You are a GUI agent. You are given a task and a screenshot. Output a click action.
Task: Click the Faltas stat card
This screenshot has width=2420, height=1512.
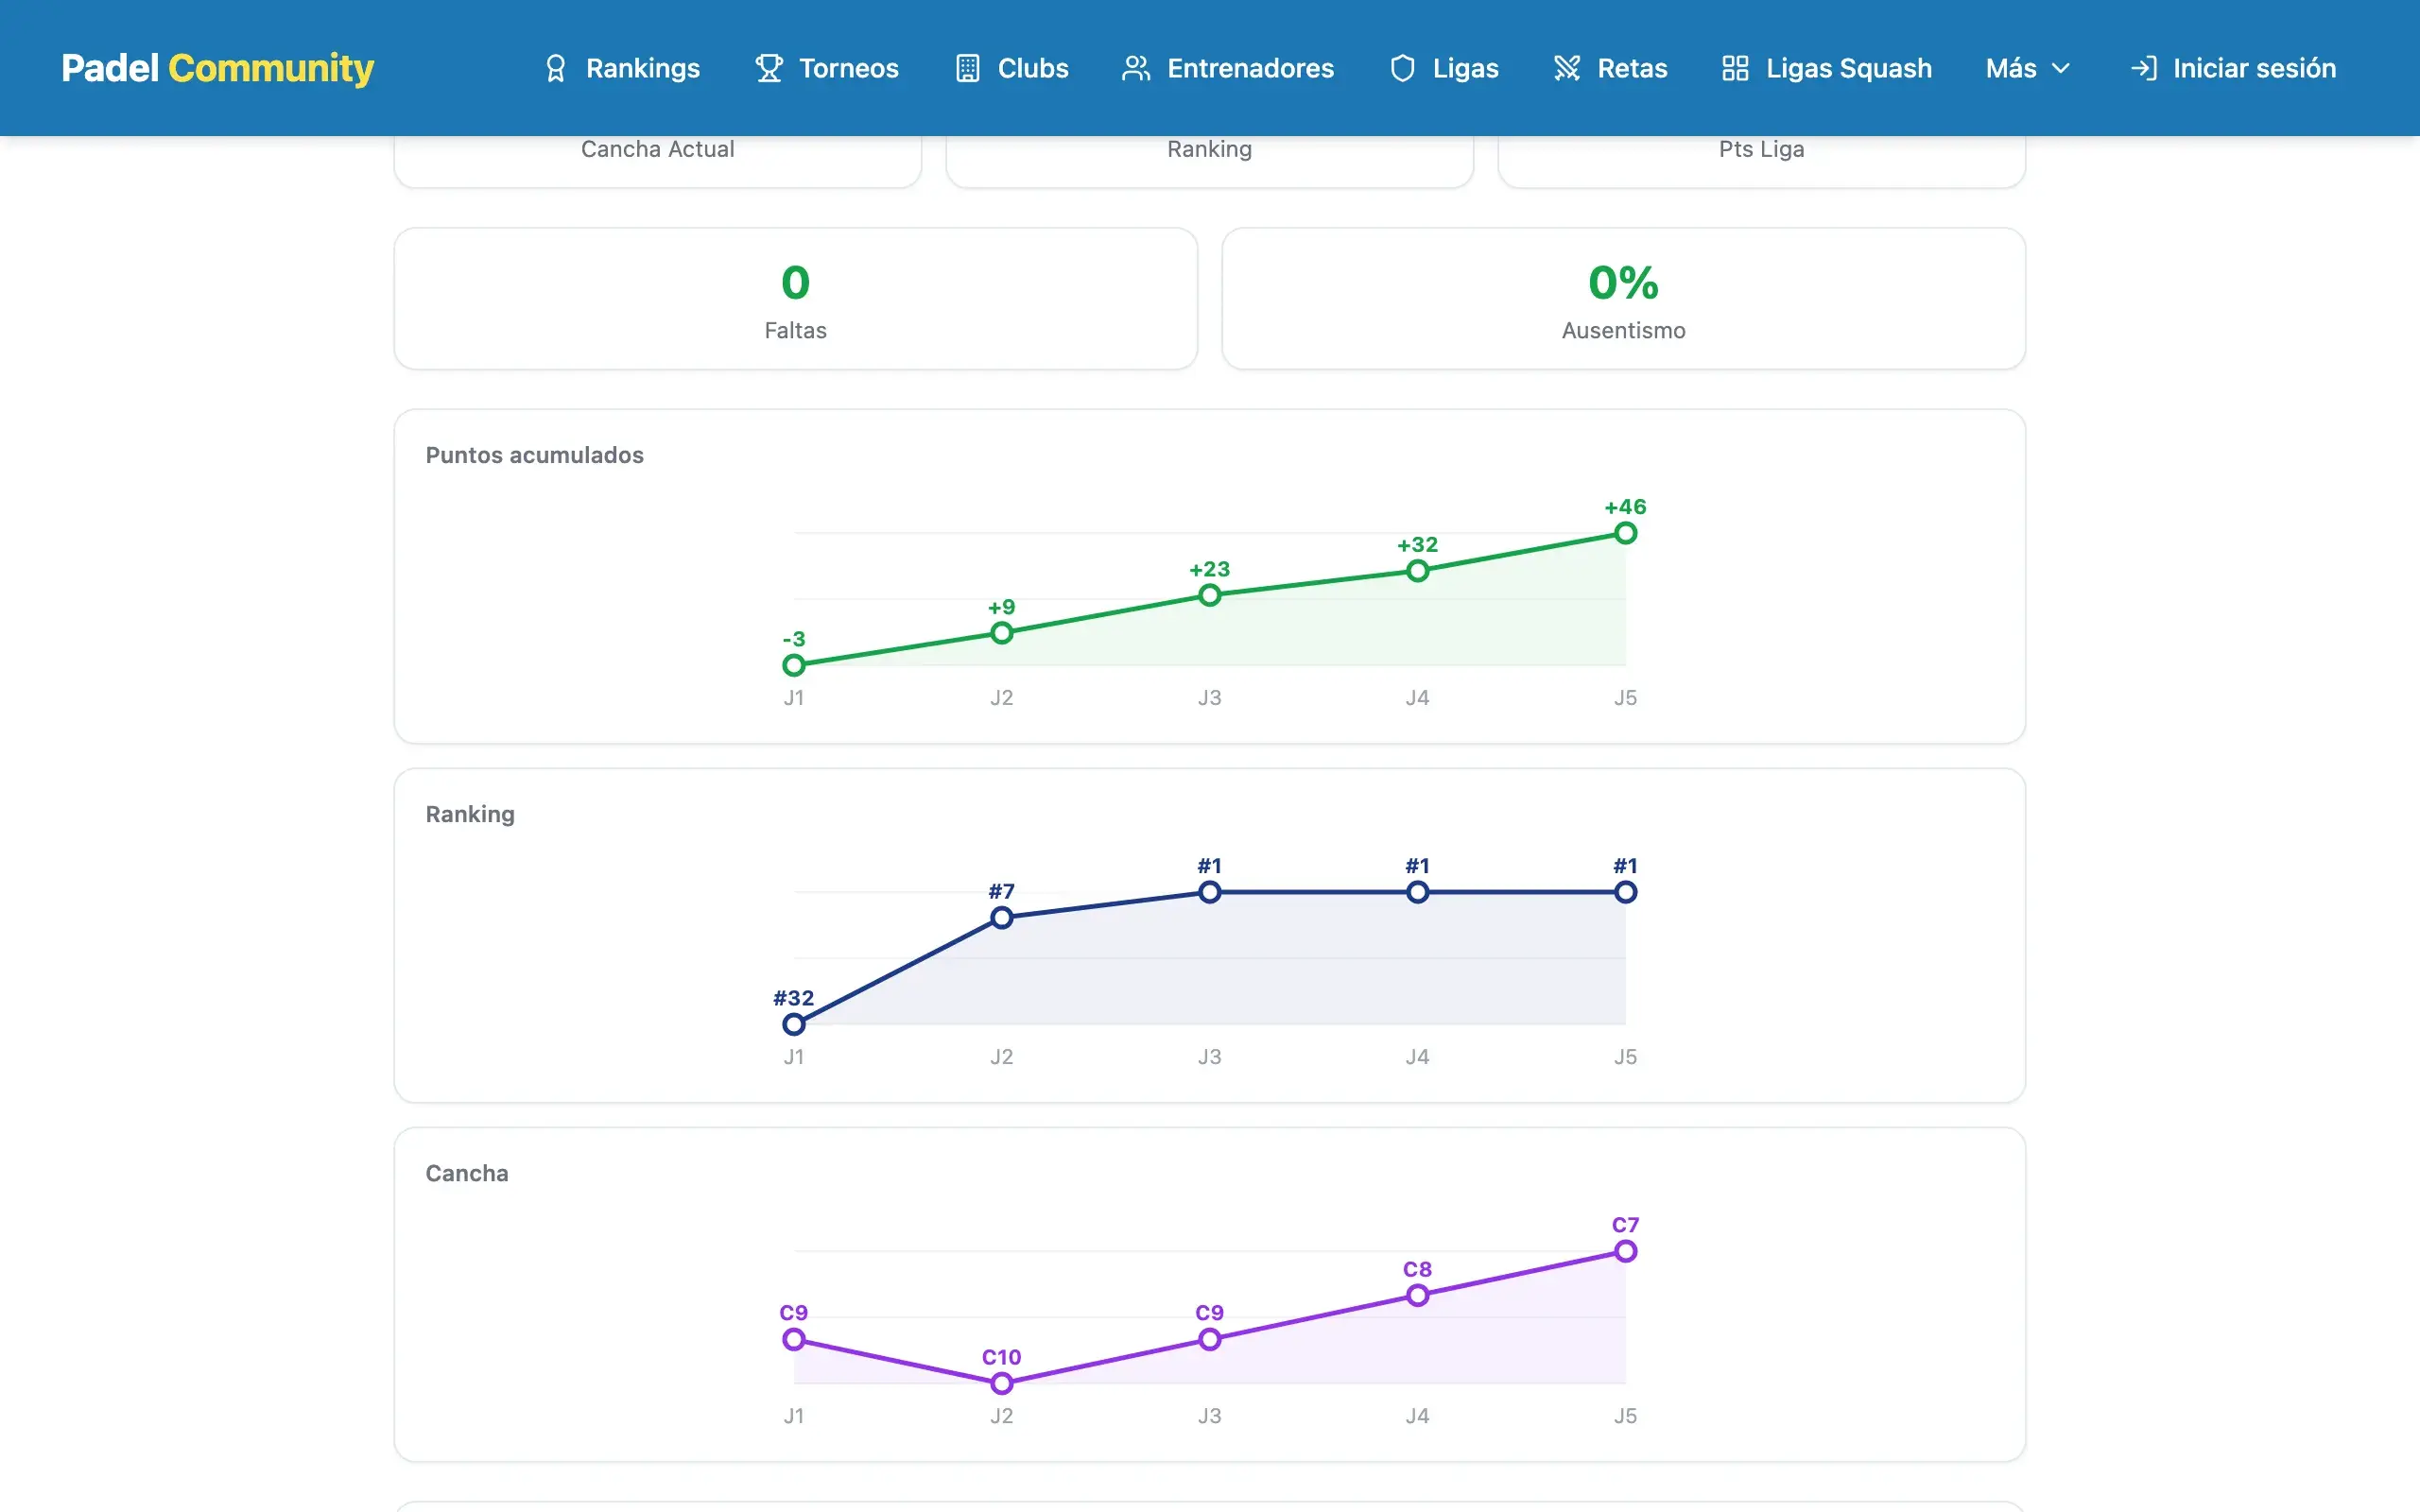pyautogui.click(x=796, y=299)
